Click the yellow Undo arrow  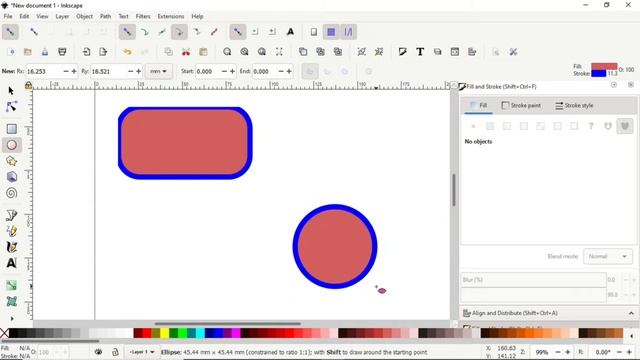127,52
